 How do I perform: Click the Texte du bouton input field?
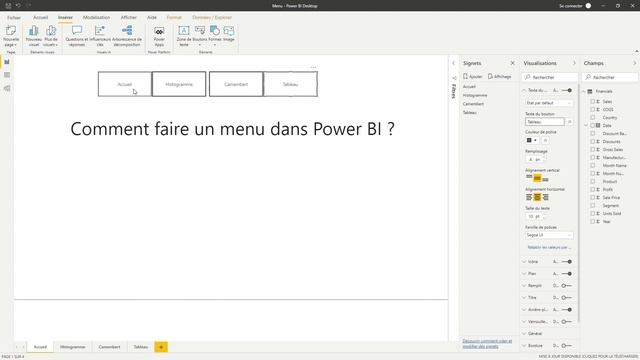(x=544, y=122)
